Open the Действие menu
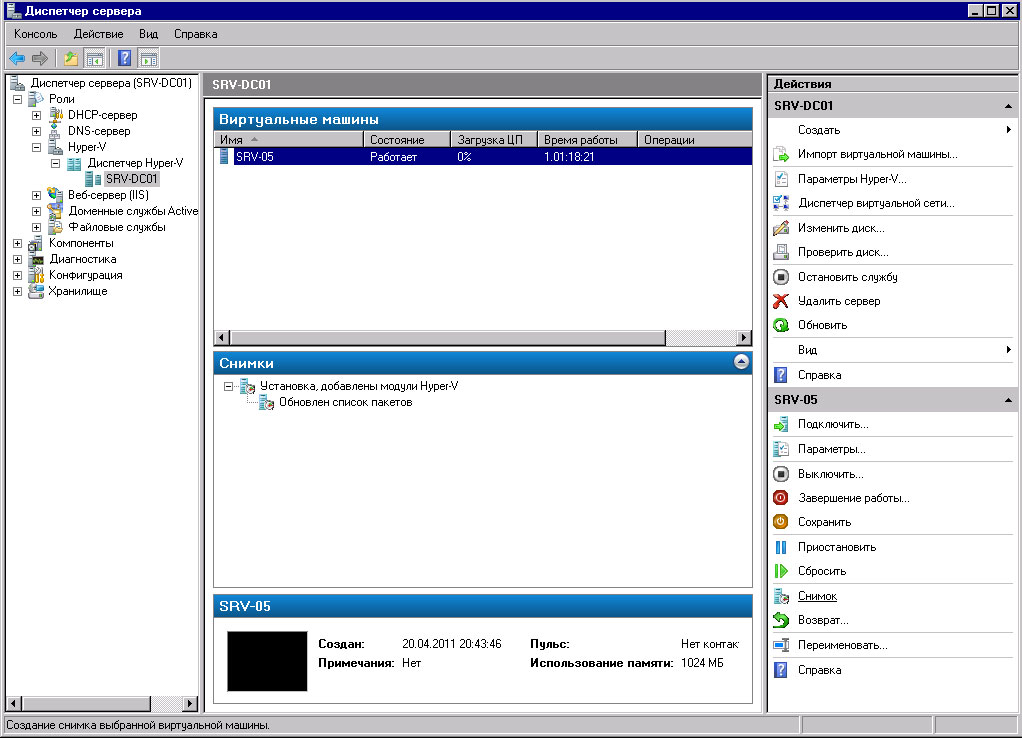The image size is (1022, 738). coord(98,34)
